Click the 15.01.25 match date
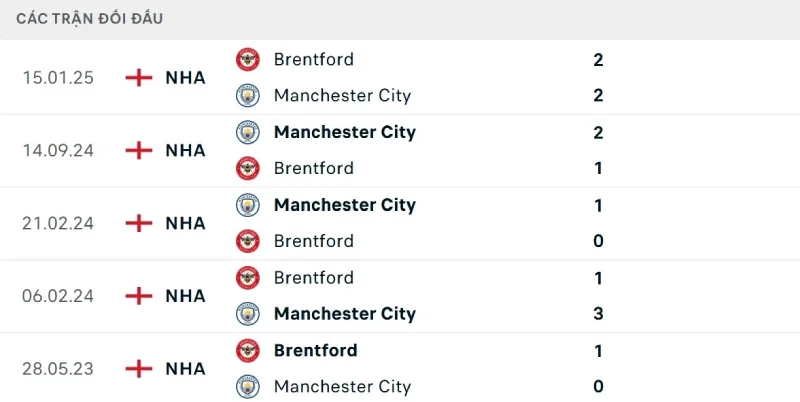 [x=58, y=78]
